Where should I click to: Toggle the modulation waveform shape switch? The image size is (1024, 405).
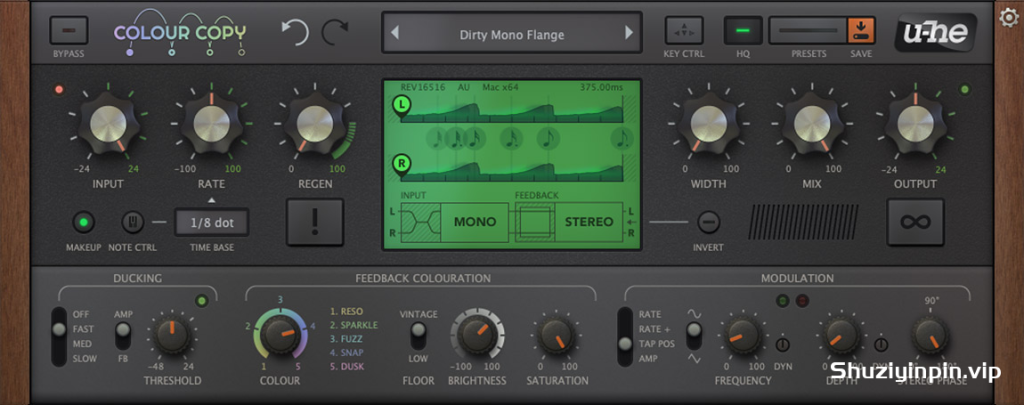point(694,336)
